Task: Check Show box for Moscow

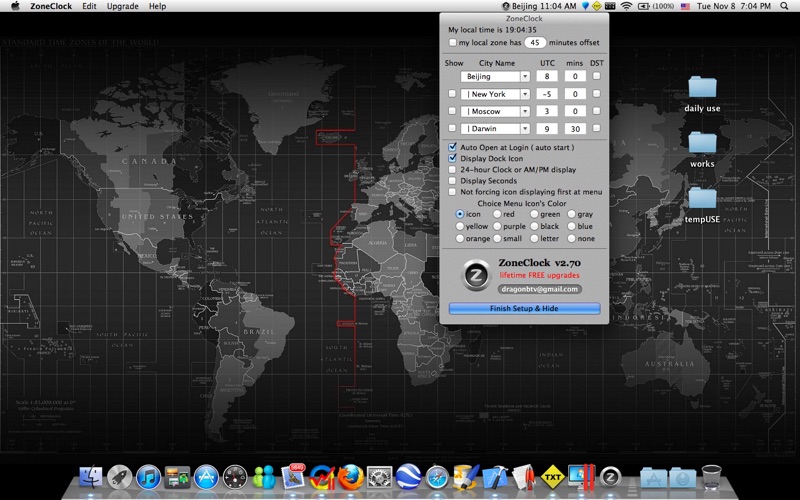Action: (x=452, y=111)
